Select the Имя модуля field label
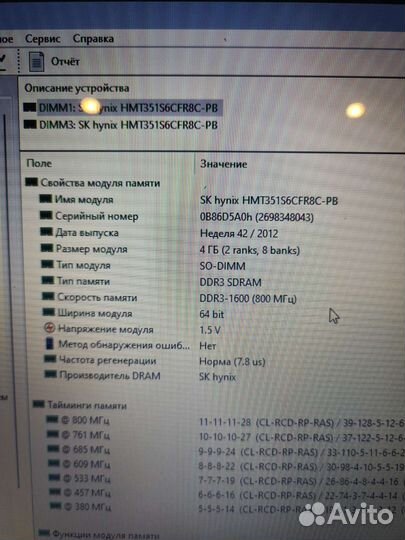This screenshot has height=540, width=405. click(84, 200)
